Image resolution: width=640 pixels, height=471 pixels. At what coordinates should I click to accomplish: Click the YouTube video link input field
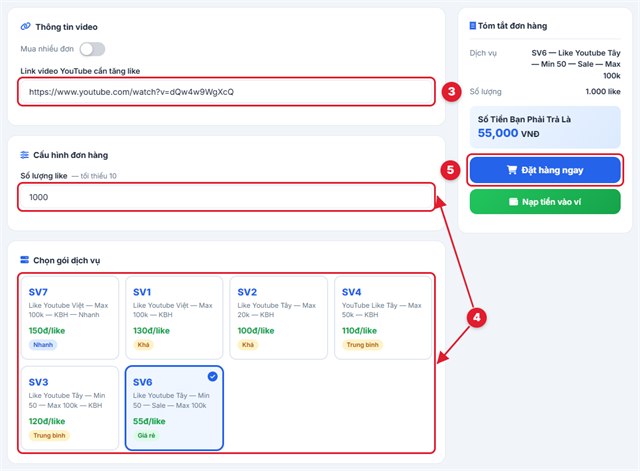[x=227, y=92]
